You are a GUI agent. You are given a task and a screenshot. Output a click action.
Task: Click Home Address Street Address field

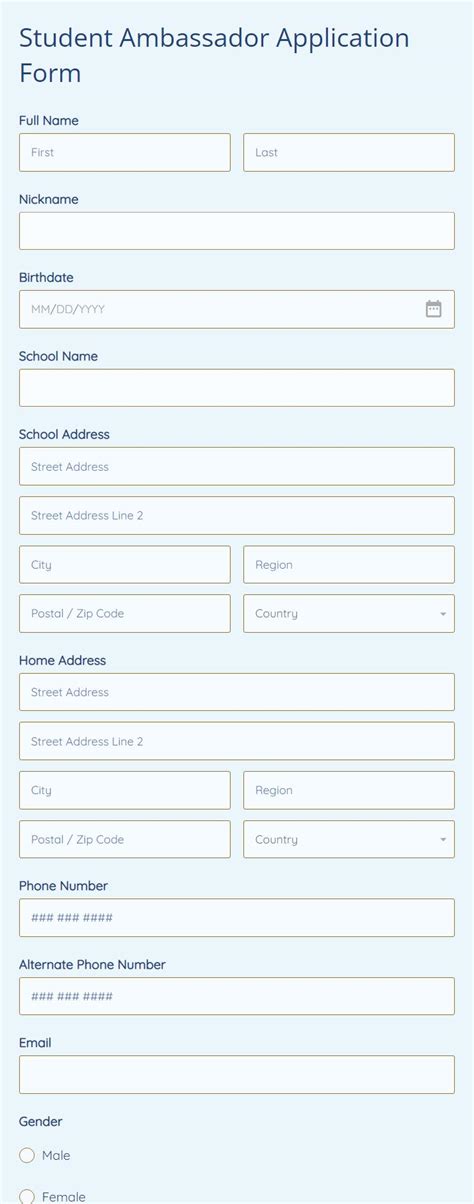tap(237, 692)
